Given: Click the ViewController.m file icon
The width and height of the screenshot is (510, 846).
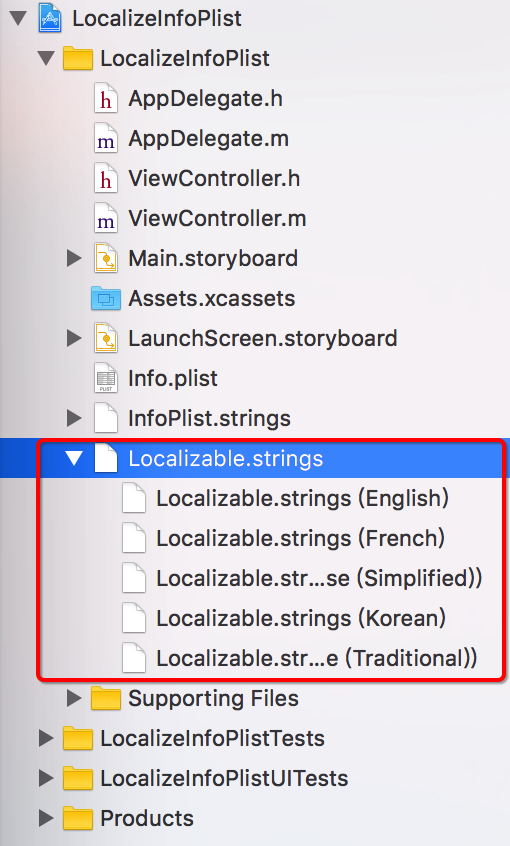Looking at the screenshot, I should [x=106, y=219].
